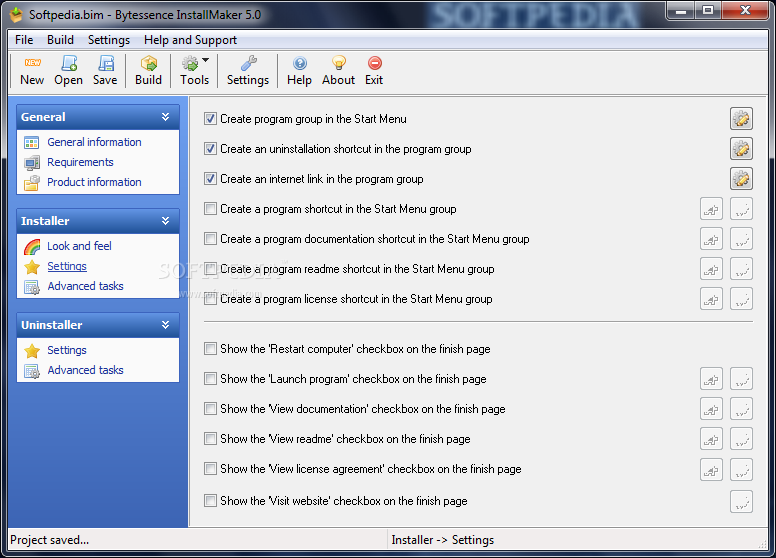Click arrow button on 'Launch program' row
The width and height of the screenshot is (776, 558).
(711, 379)
